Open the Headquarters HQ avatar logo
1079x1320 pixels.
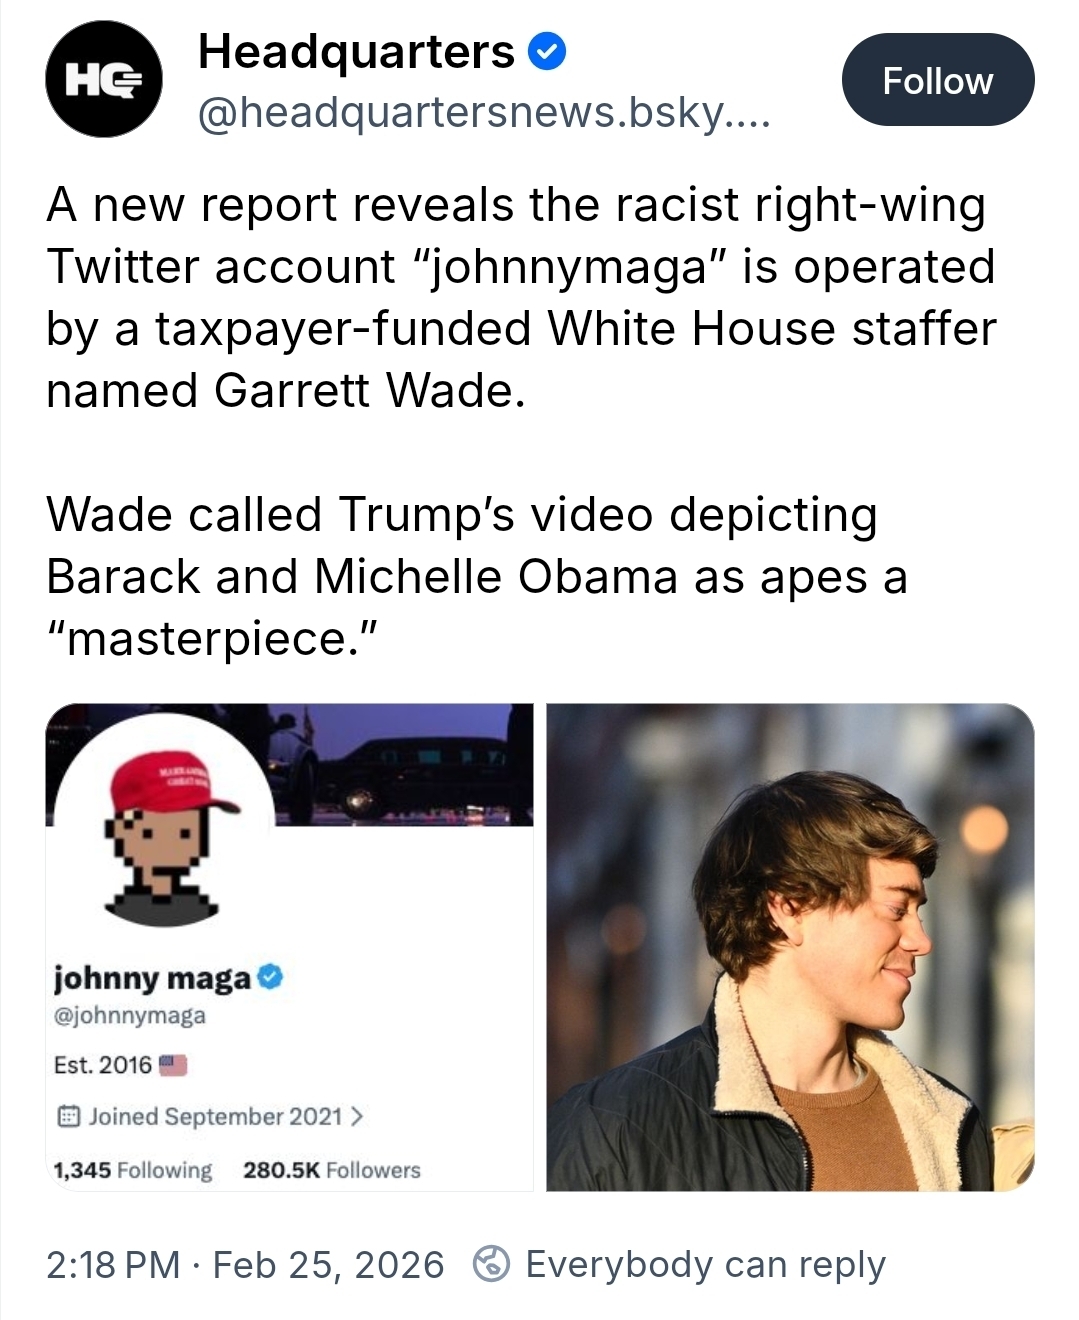point(104,79)
